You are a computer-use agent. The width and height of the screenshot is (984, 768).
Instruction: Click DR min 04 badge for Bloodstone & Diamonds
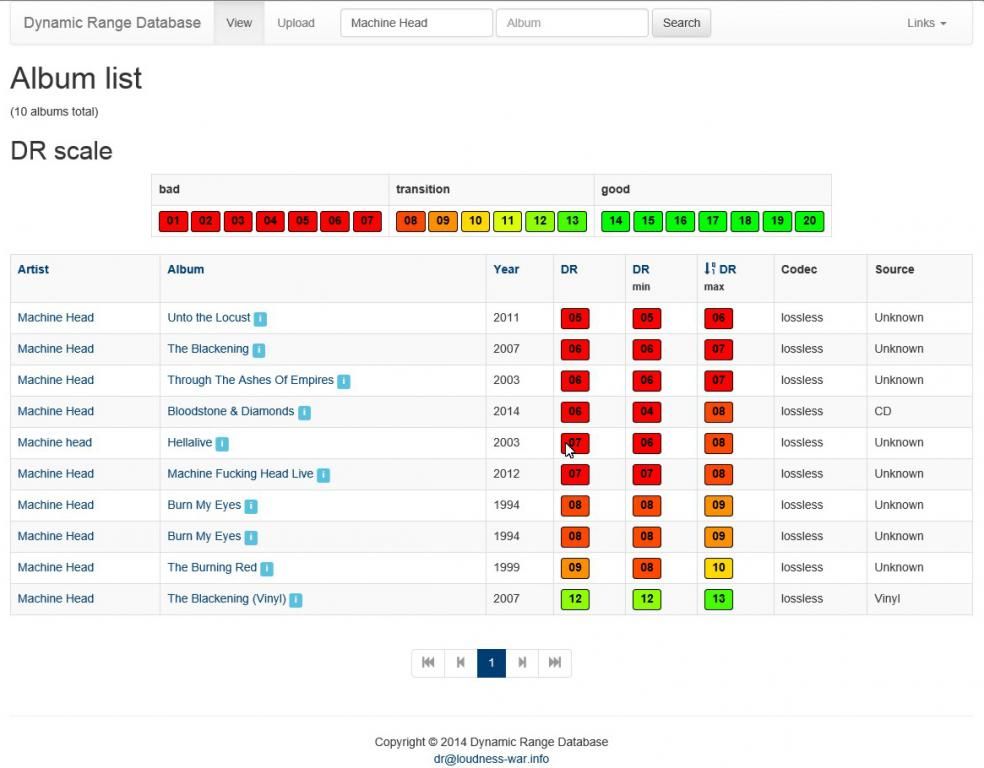(647, 412)
